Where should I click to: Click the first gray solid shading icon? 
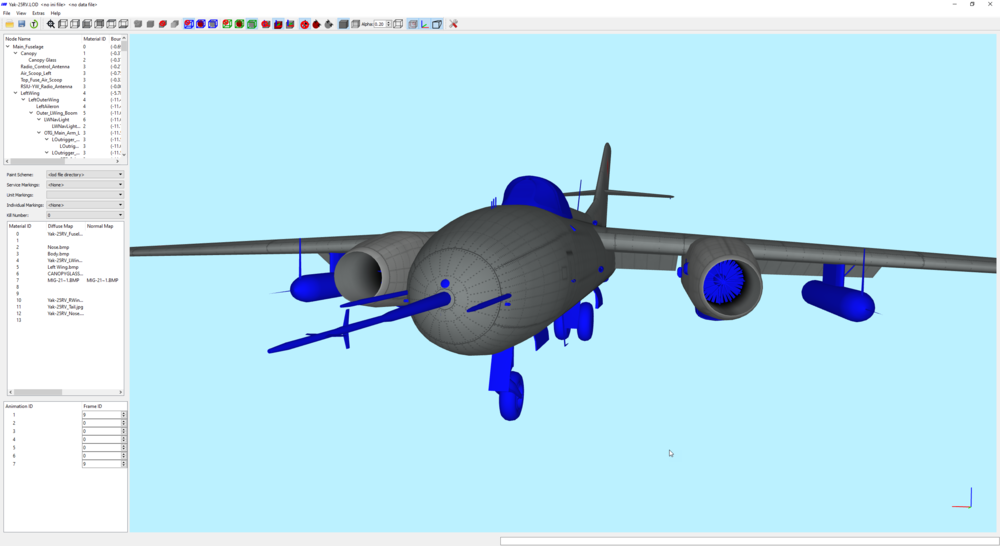click(x=138, y=24)
